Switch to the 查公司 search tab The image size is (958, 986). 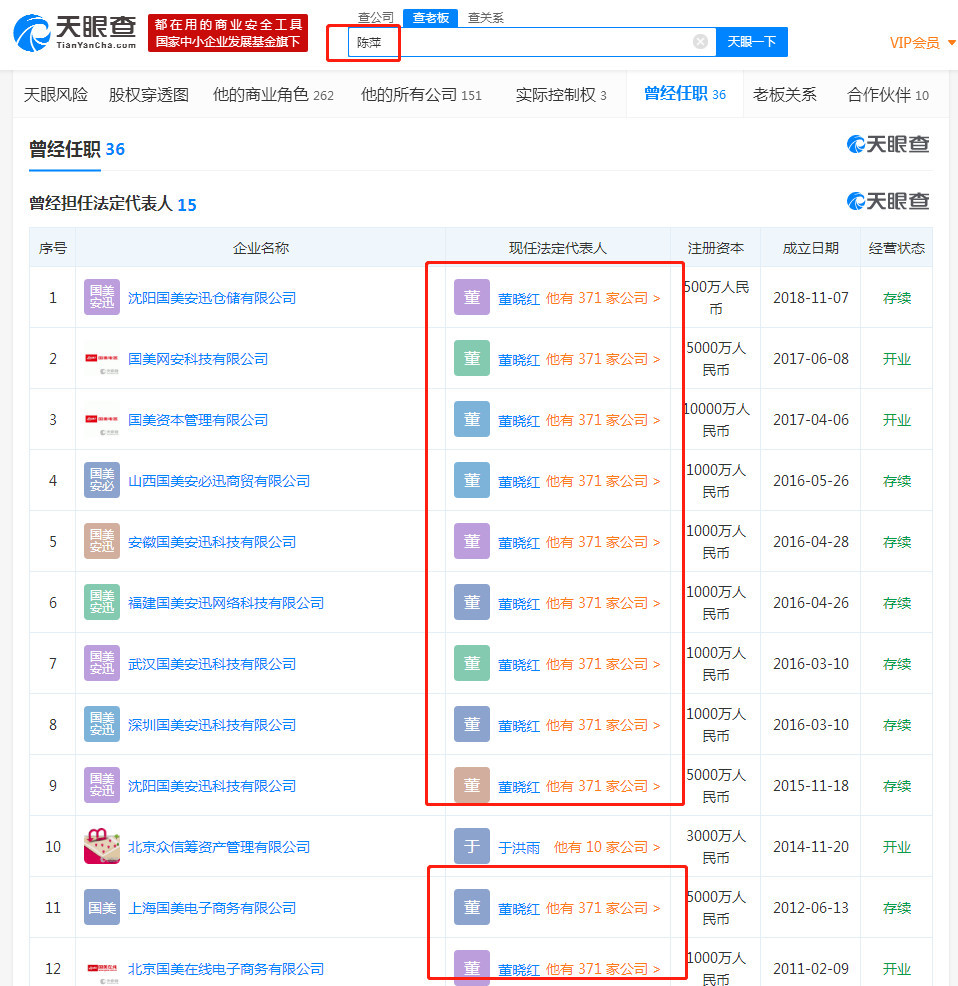376,18
